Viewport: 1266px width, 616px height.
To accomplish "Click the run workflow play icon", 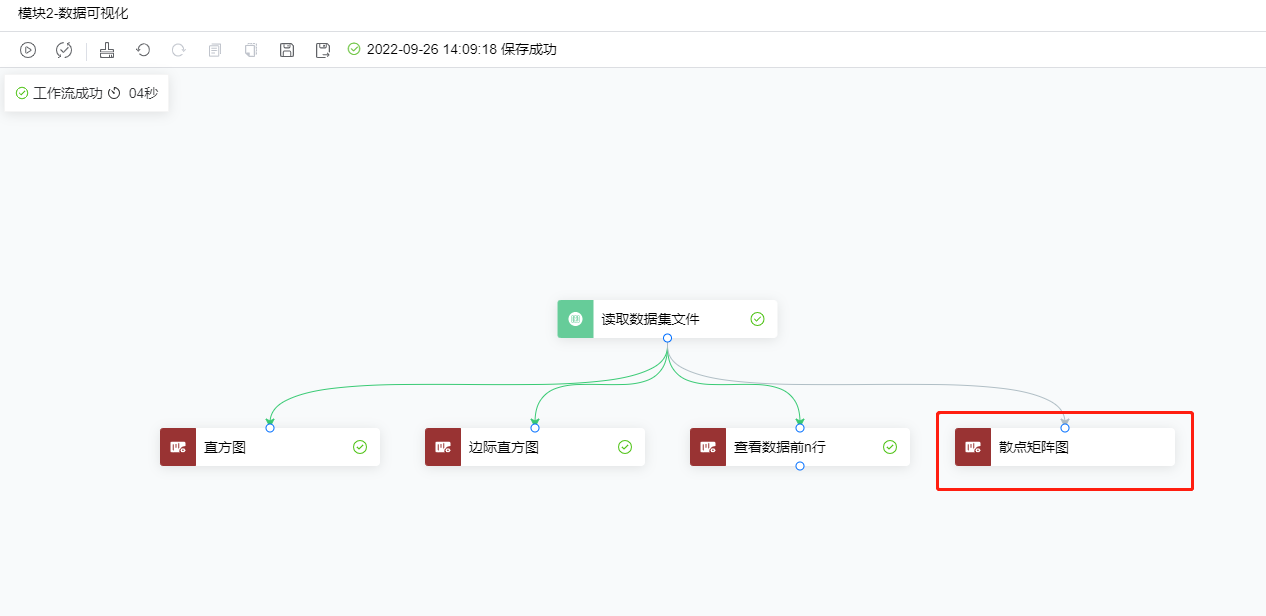I will tap(28, 50).
